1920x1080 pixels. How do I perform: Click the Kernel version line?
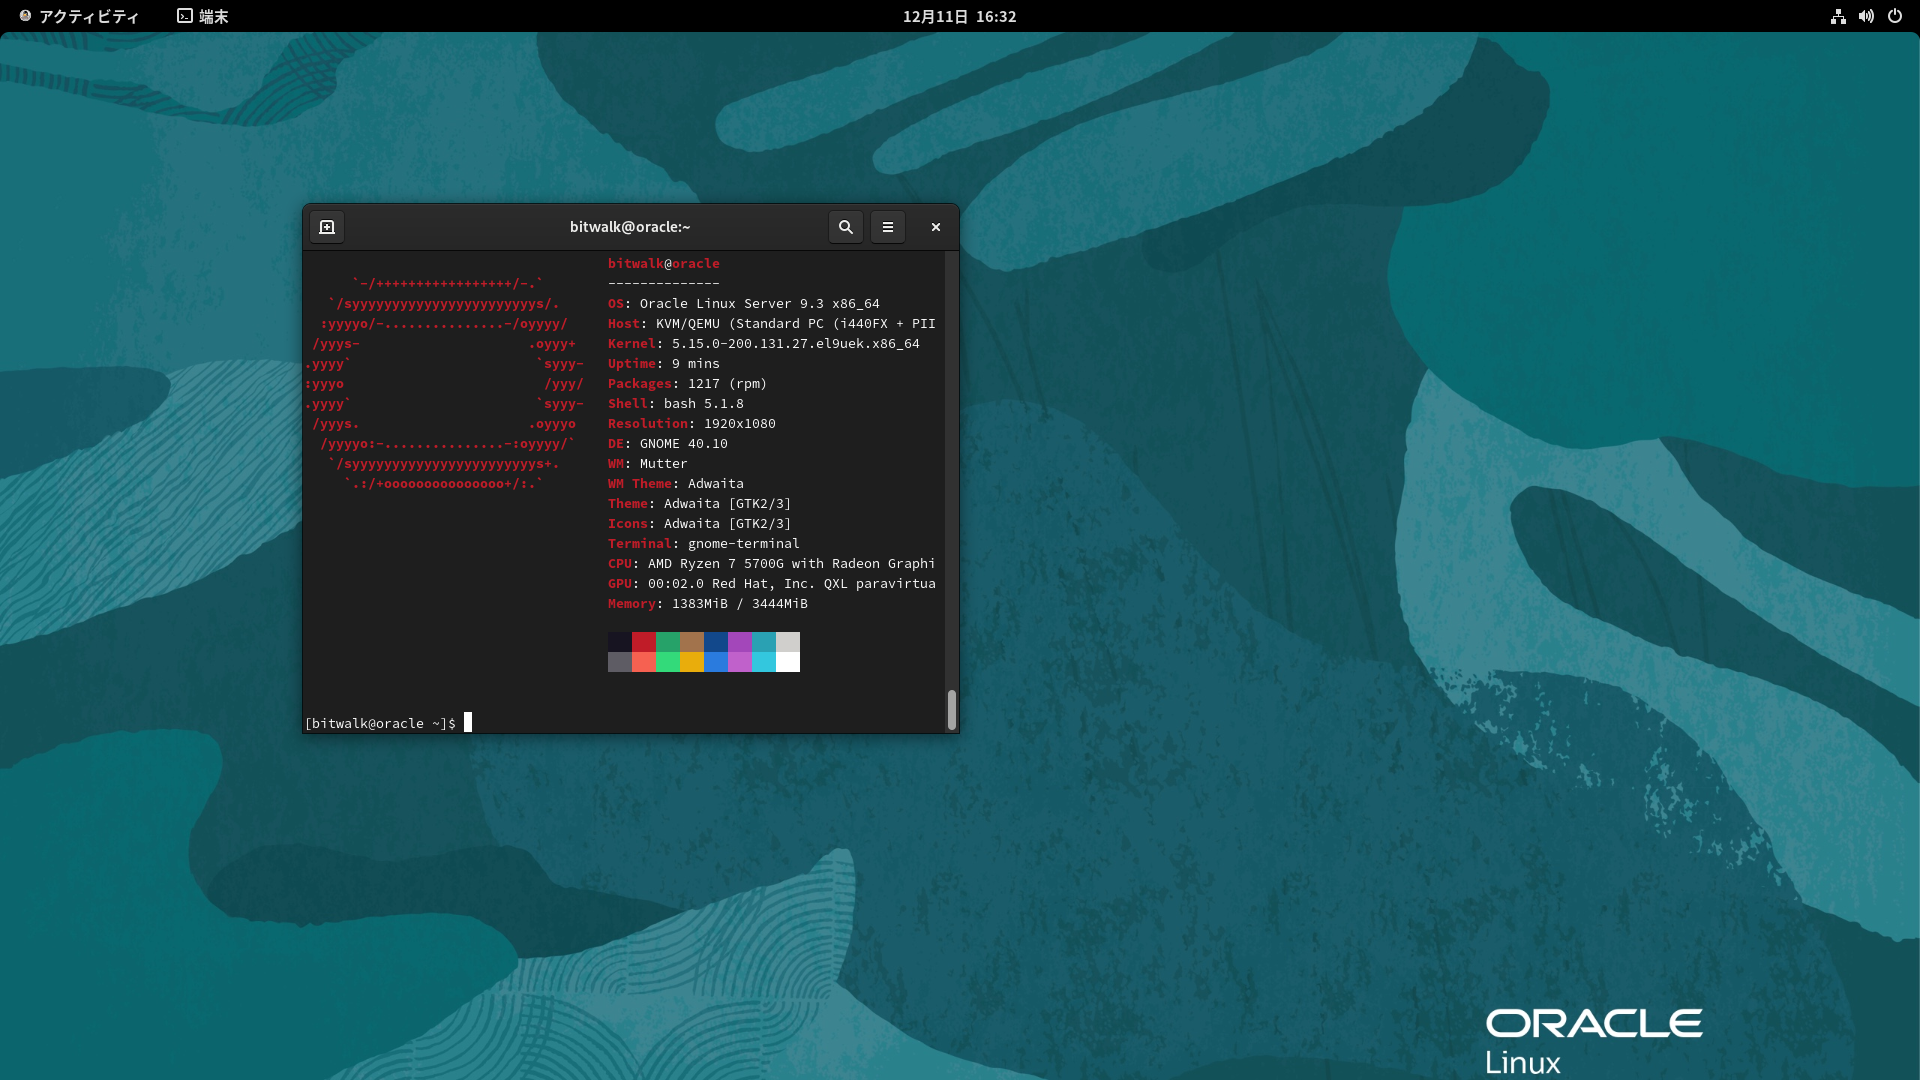coord(763,343)
